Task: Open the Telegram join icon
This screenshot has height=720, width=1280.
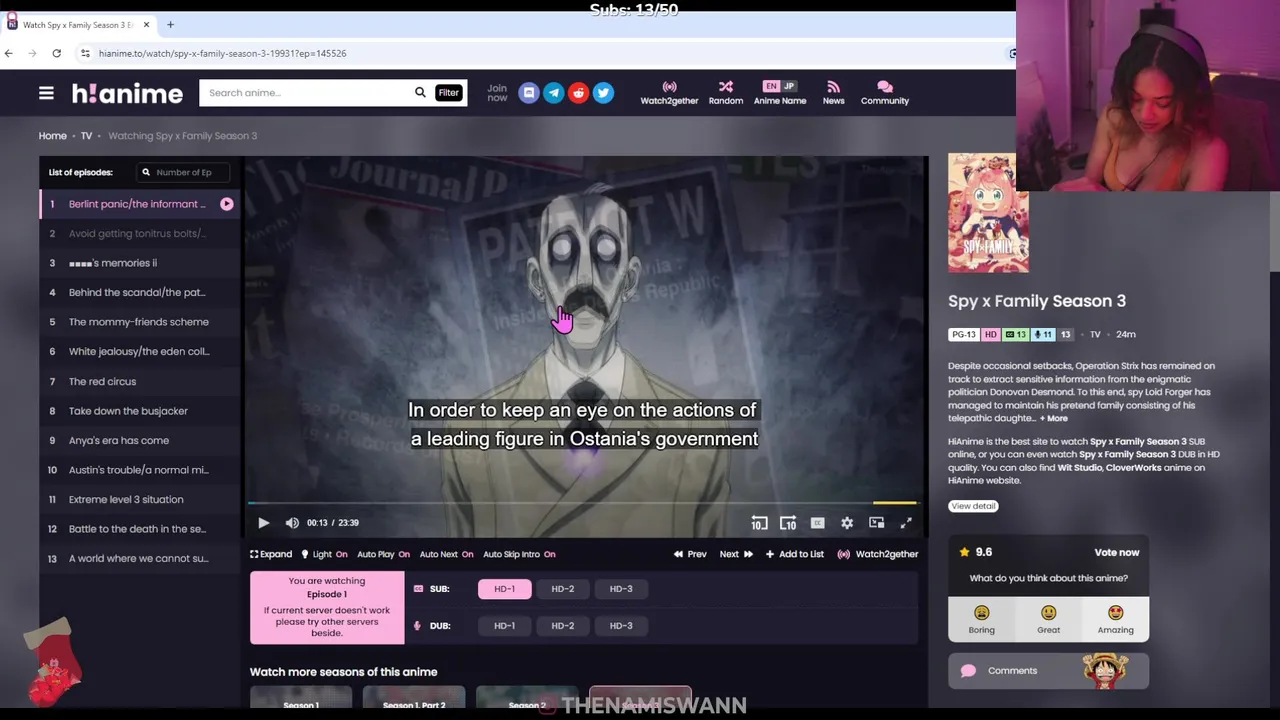Action: (553, 93)
